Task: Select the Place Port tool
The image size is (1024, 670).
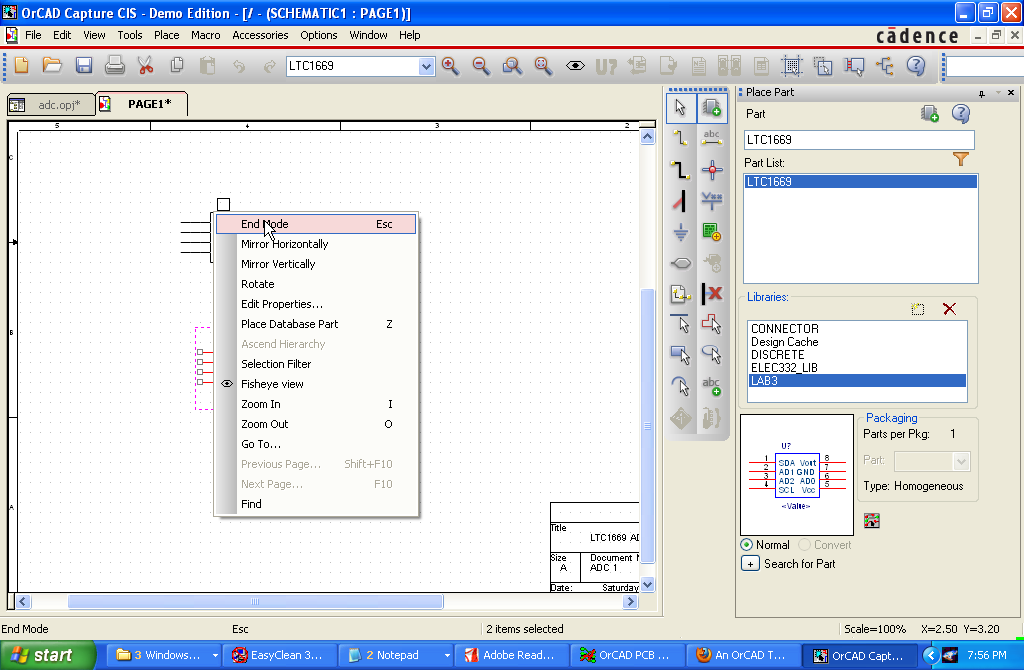Action: pyautogui.click(x=680, y=263)
